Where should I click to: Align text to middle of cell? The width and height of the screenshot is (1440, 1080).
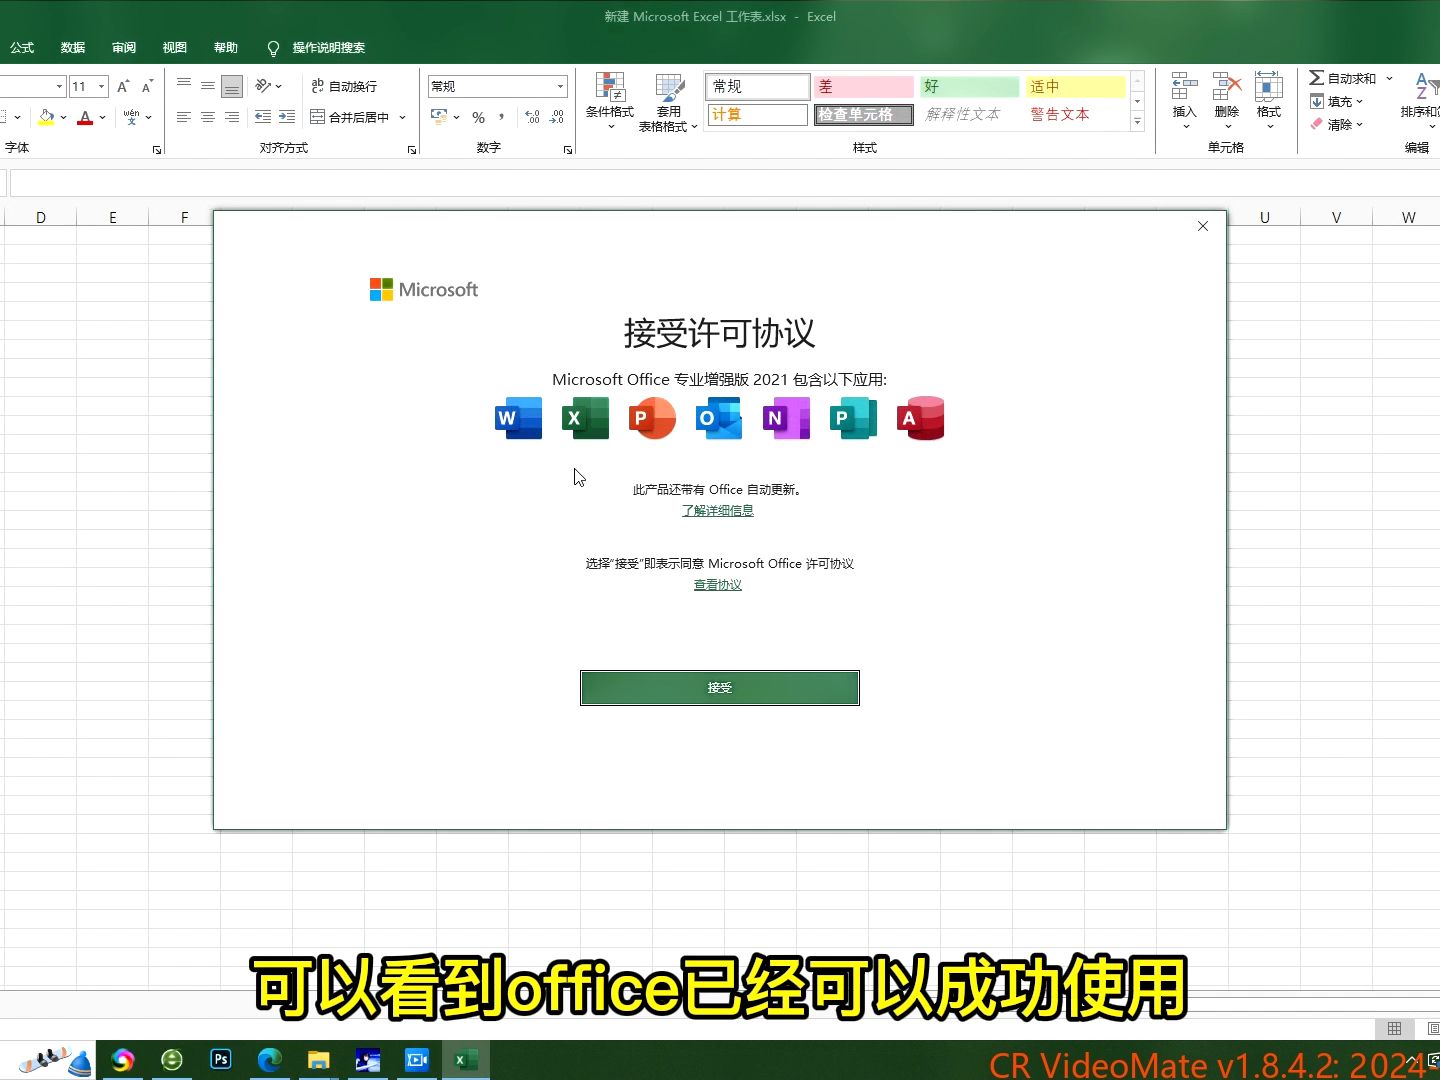point(208,86)
